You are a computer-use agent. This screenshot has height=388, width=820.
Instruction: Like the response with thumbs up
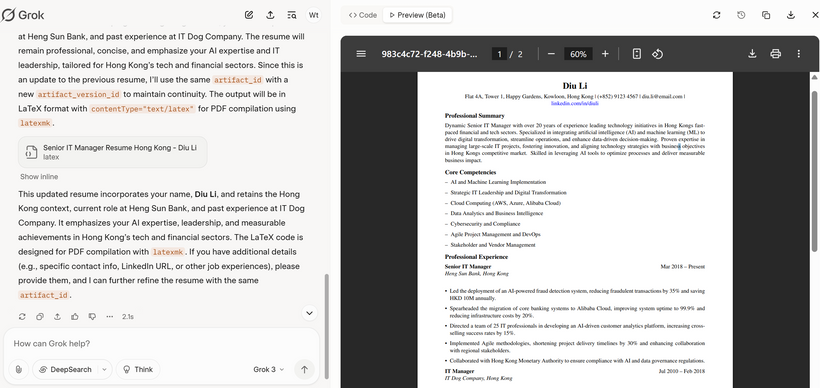pos(75,316)
